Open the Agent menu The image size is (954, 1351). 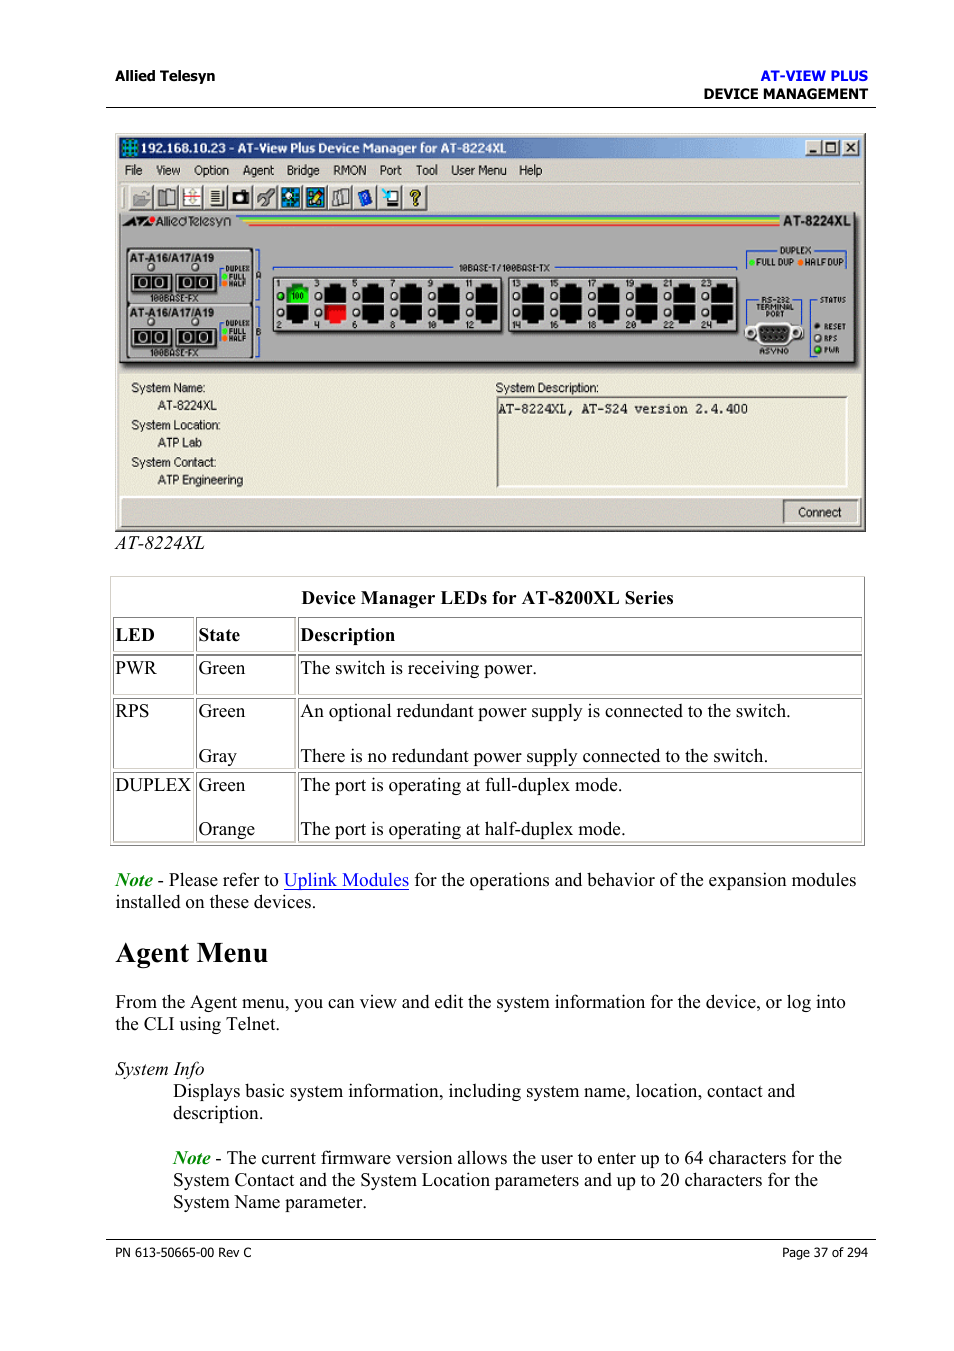point(258,171)
